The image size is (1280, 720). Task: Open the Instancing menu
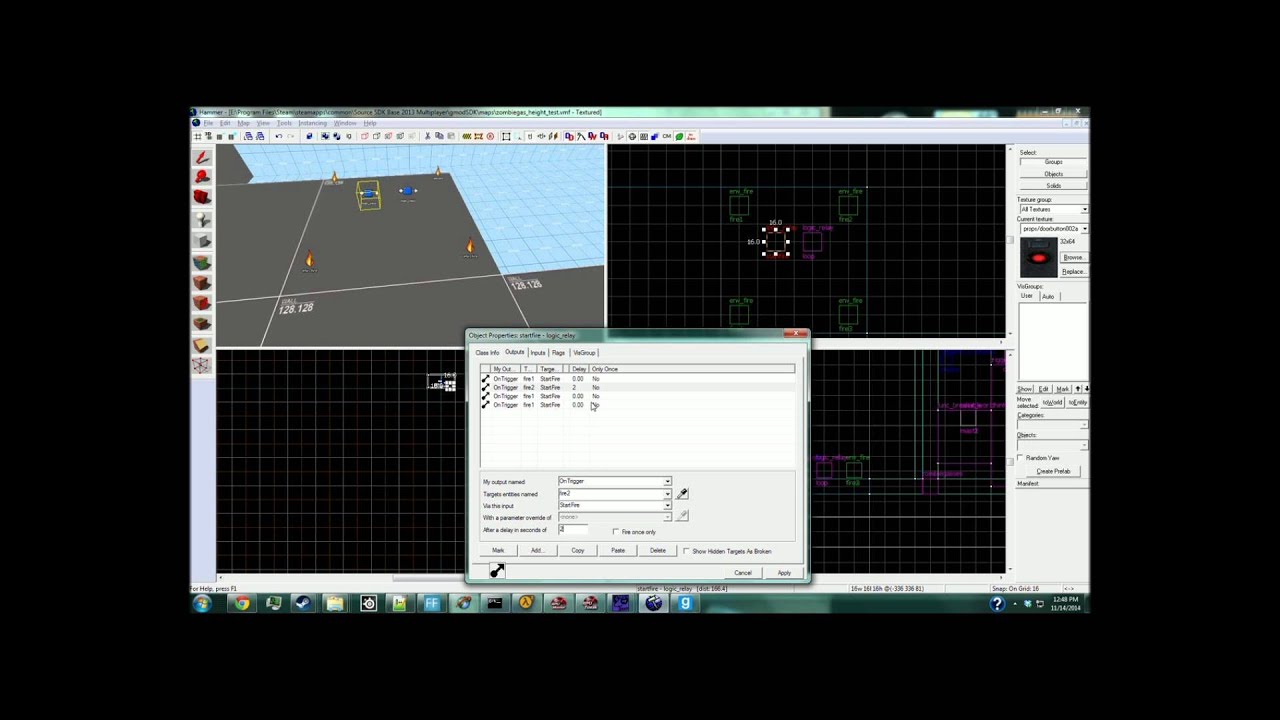(x=312, y=123)
